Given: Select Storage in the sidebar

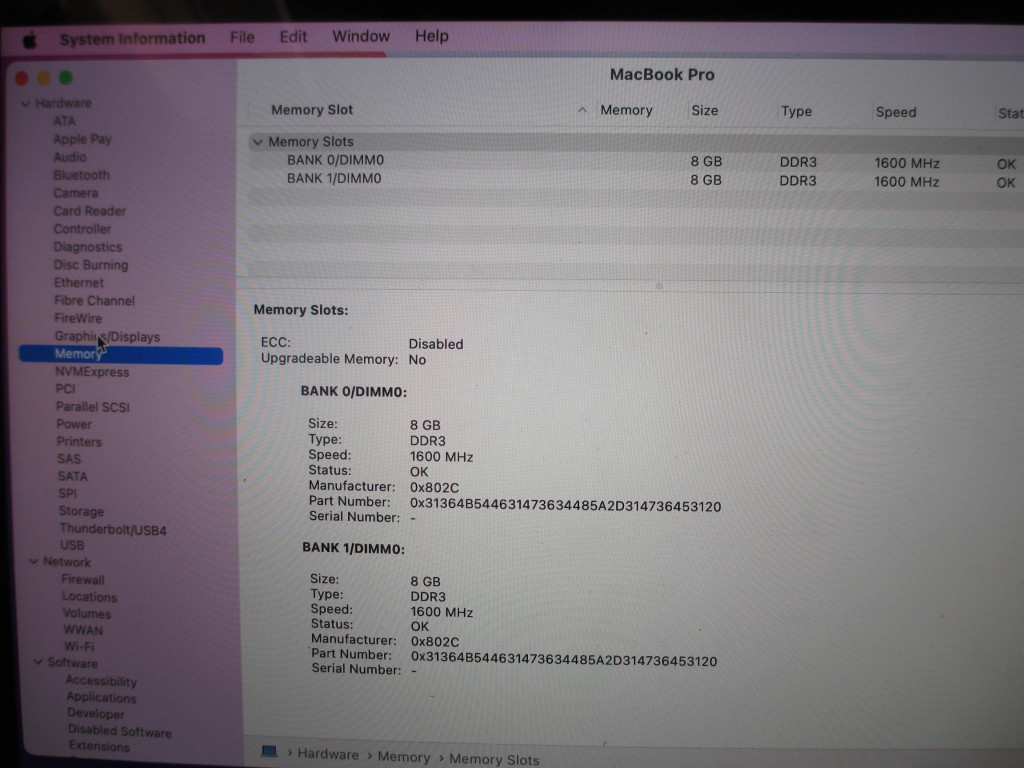Looking at the screenshot, I should tap(81, 511).
